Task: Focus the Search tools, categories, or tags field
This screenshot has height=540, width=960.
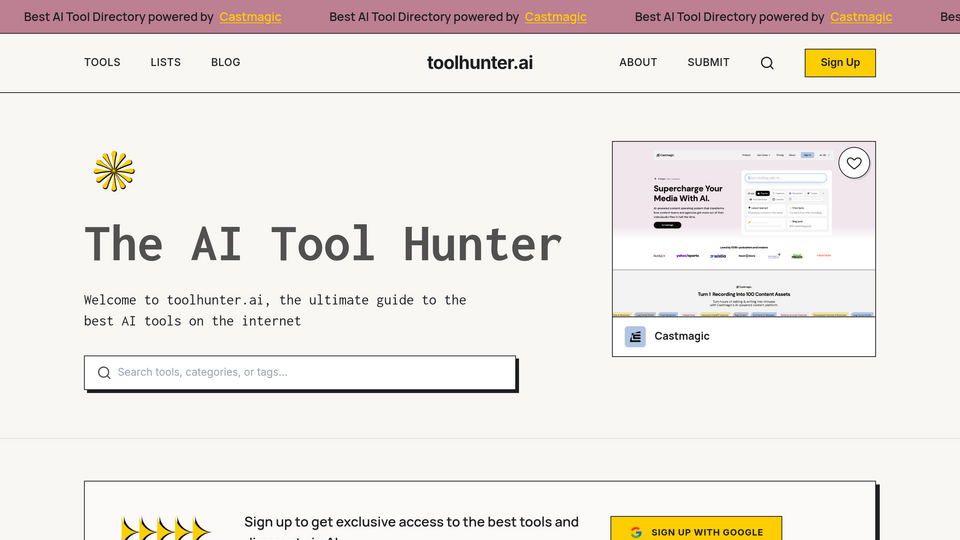Action: pos(300,372)
